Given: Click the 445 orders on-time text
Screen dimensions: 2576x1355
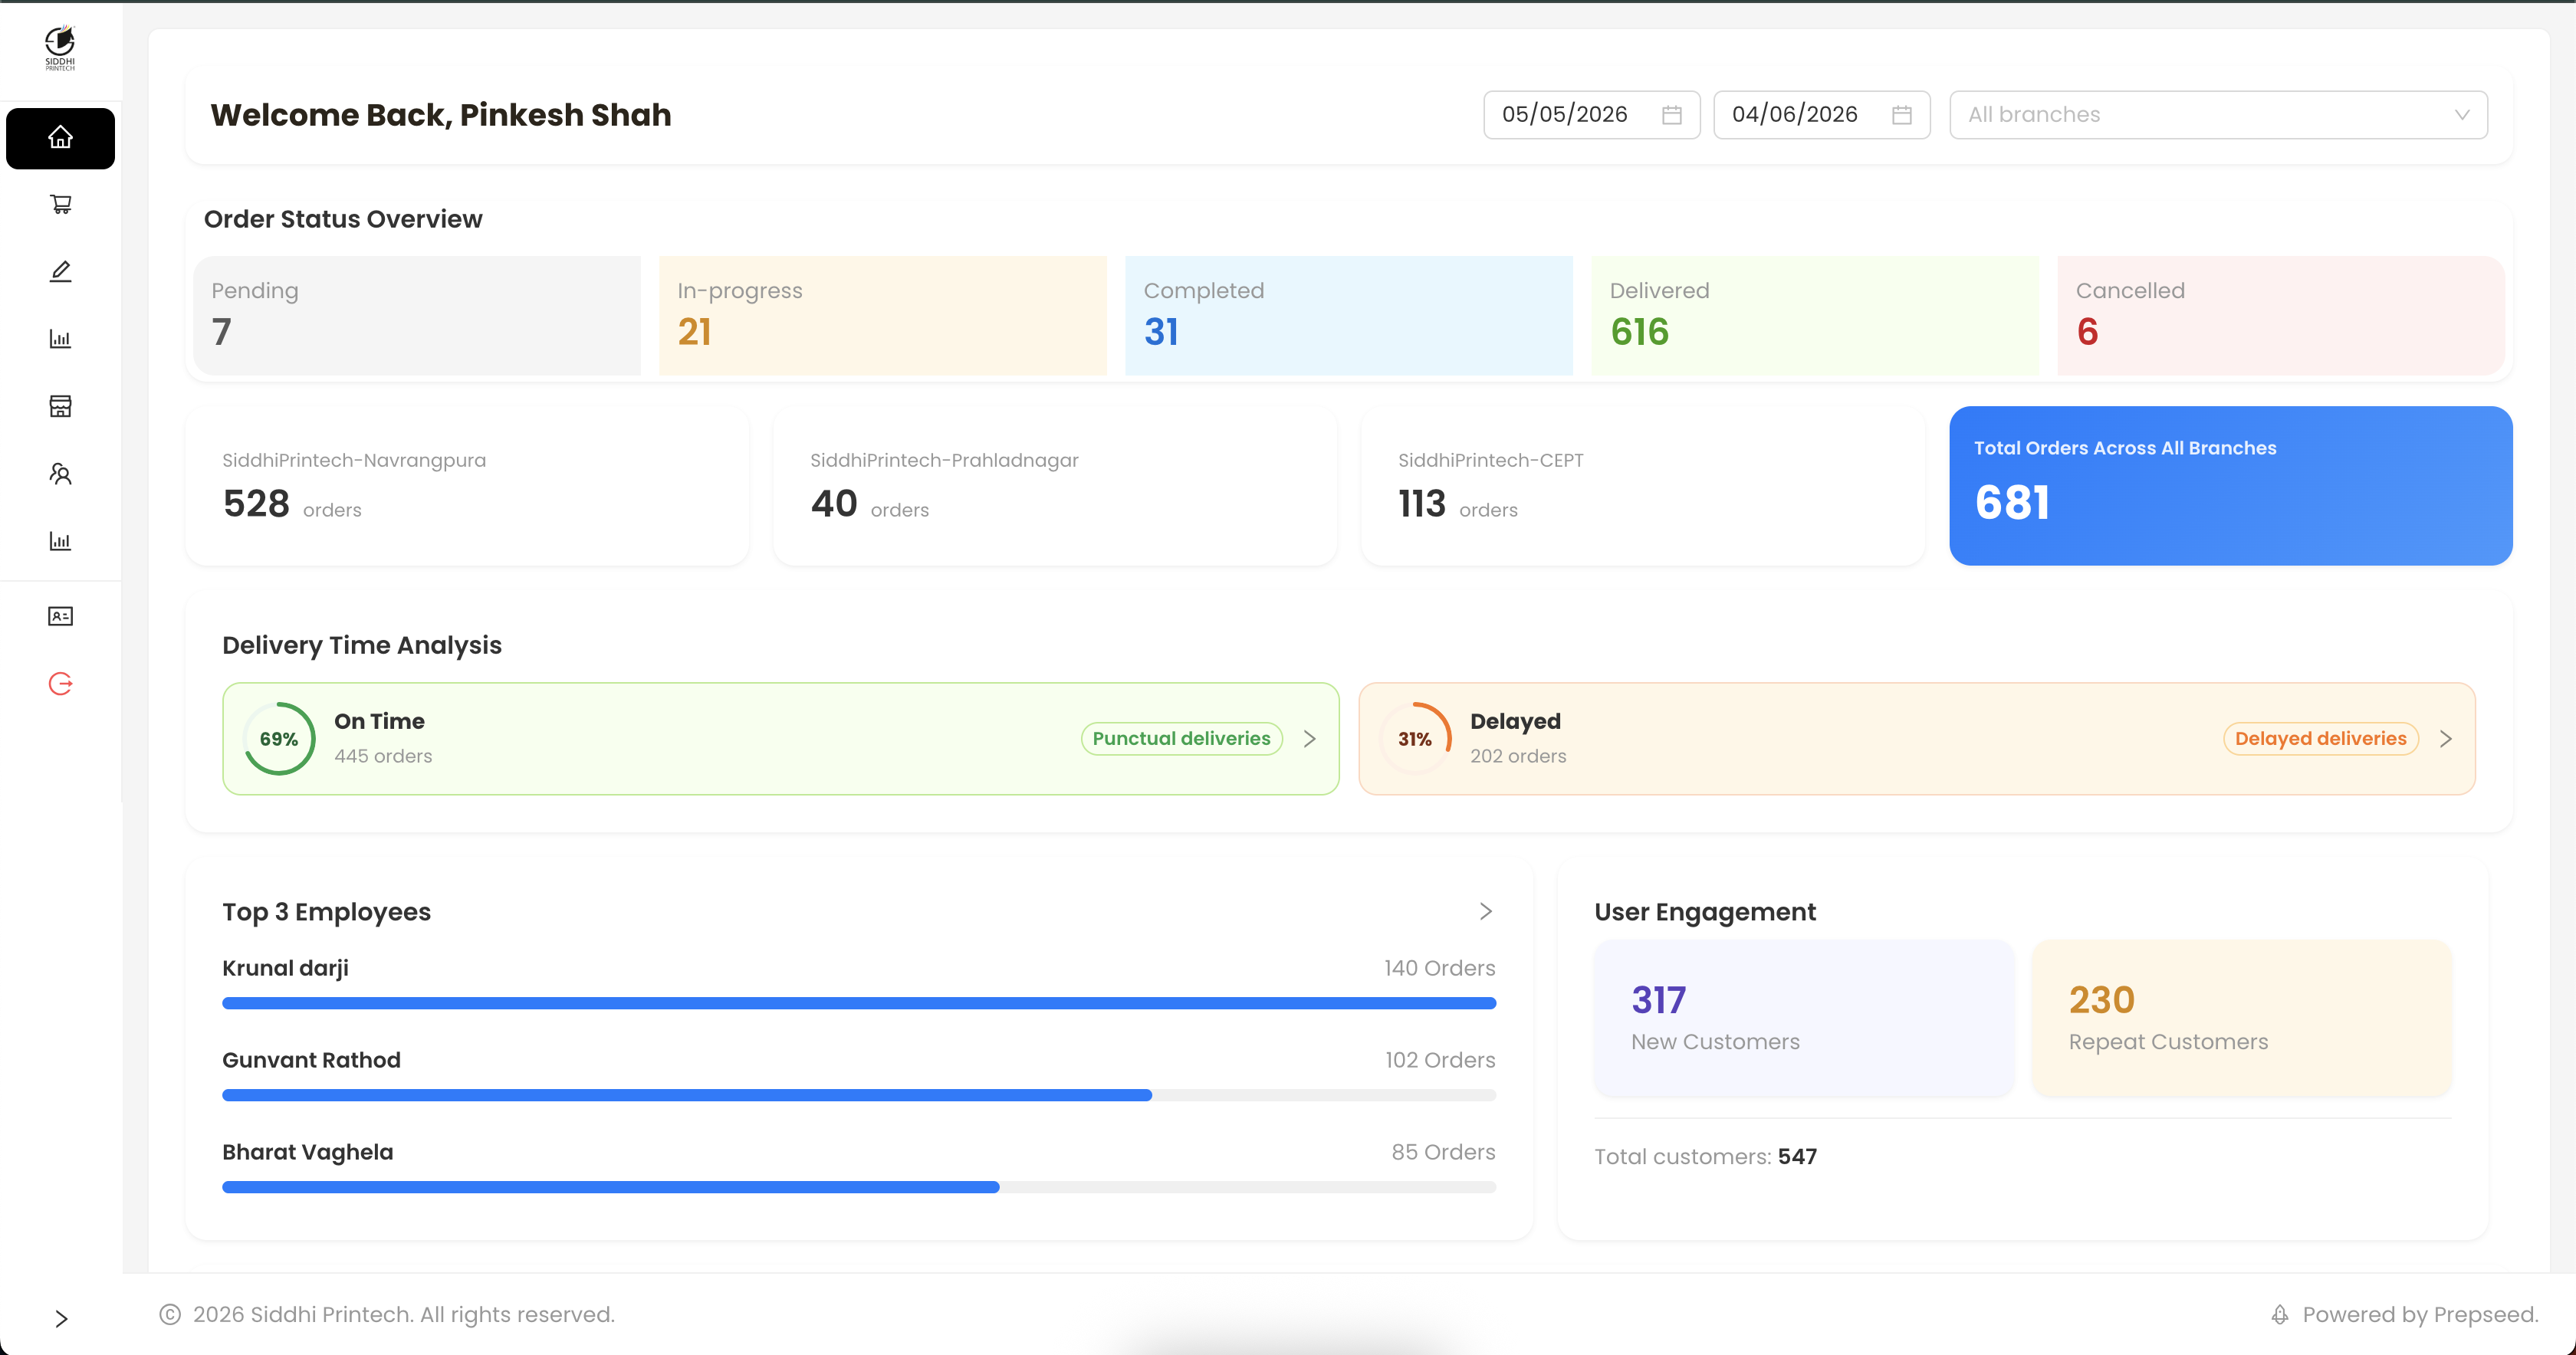Looking at the screenshot, I should [383, 756].
